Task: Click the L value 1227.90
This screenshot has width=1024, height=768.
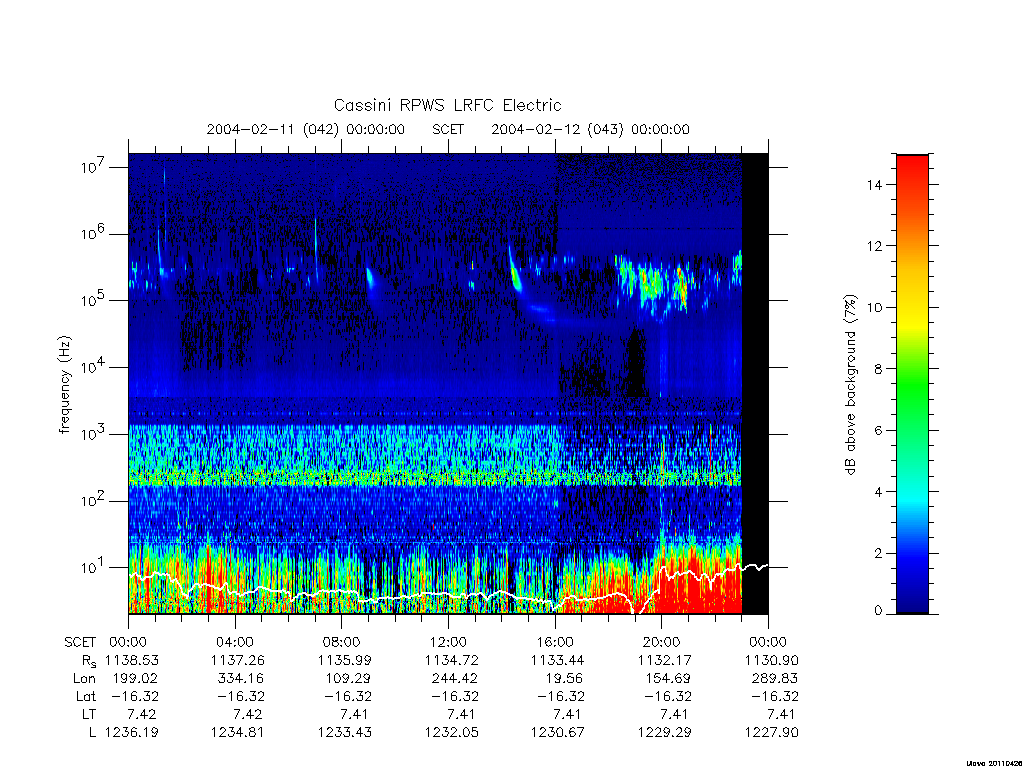Action: [x=771, y=733]
